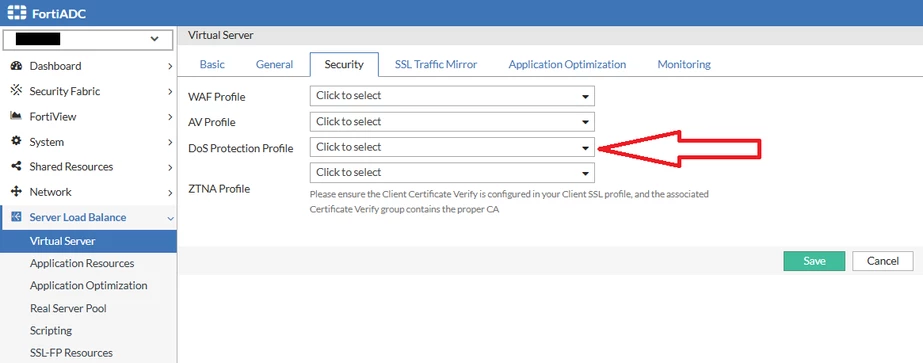Switch to the General tab

pyautogui.click(x=274, y=64)
